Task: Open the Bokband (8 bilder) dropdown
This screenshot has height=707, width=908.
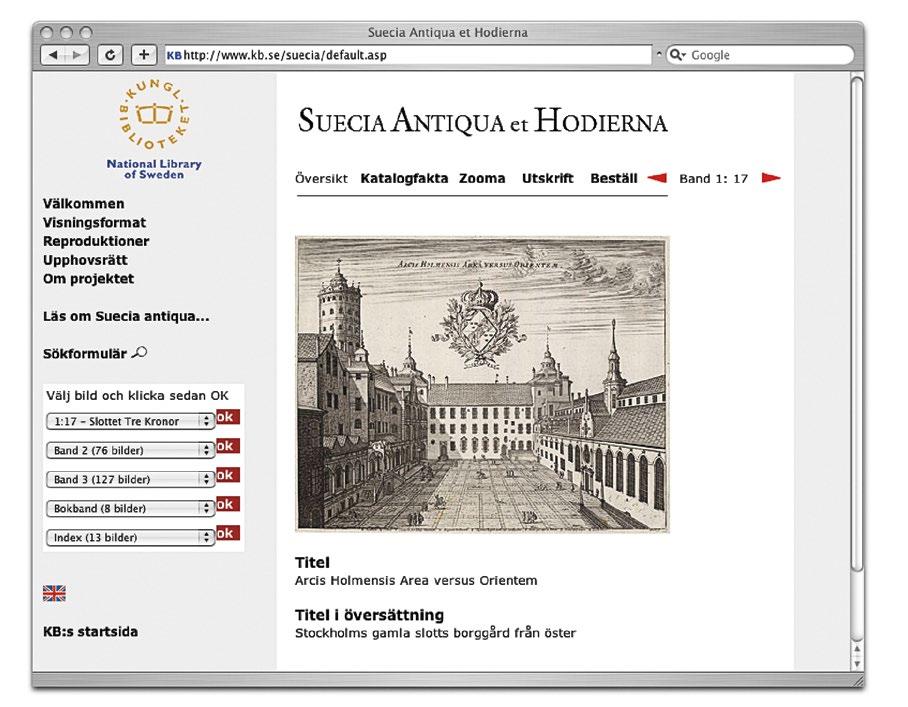Action: tap(130, 508)
